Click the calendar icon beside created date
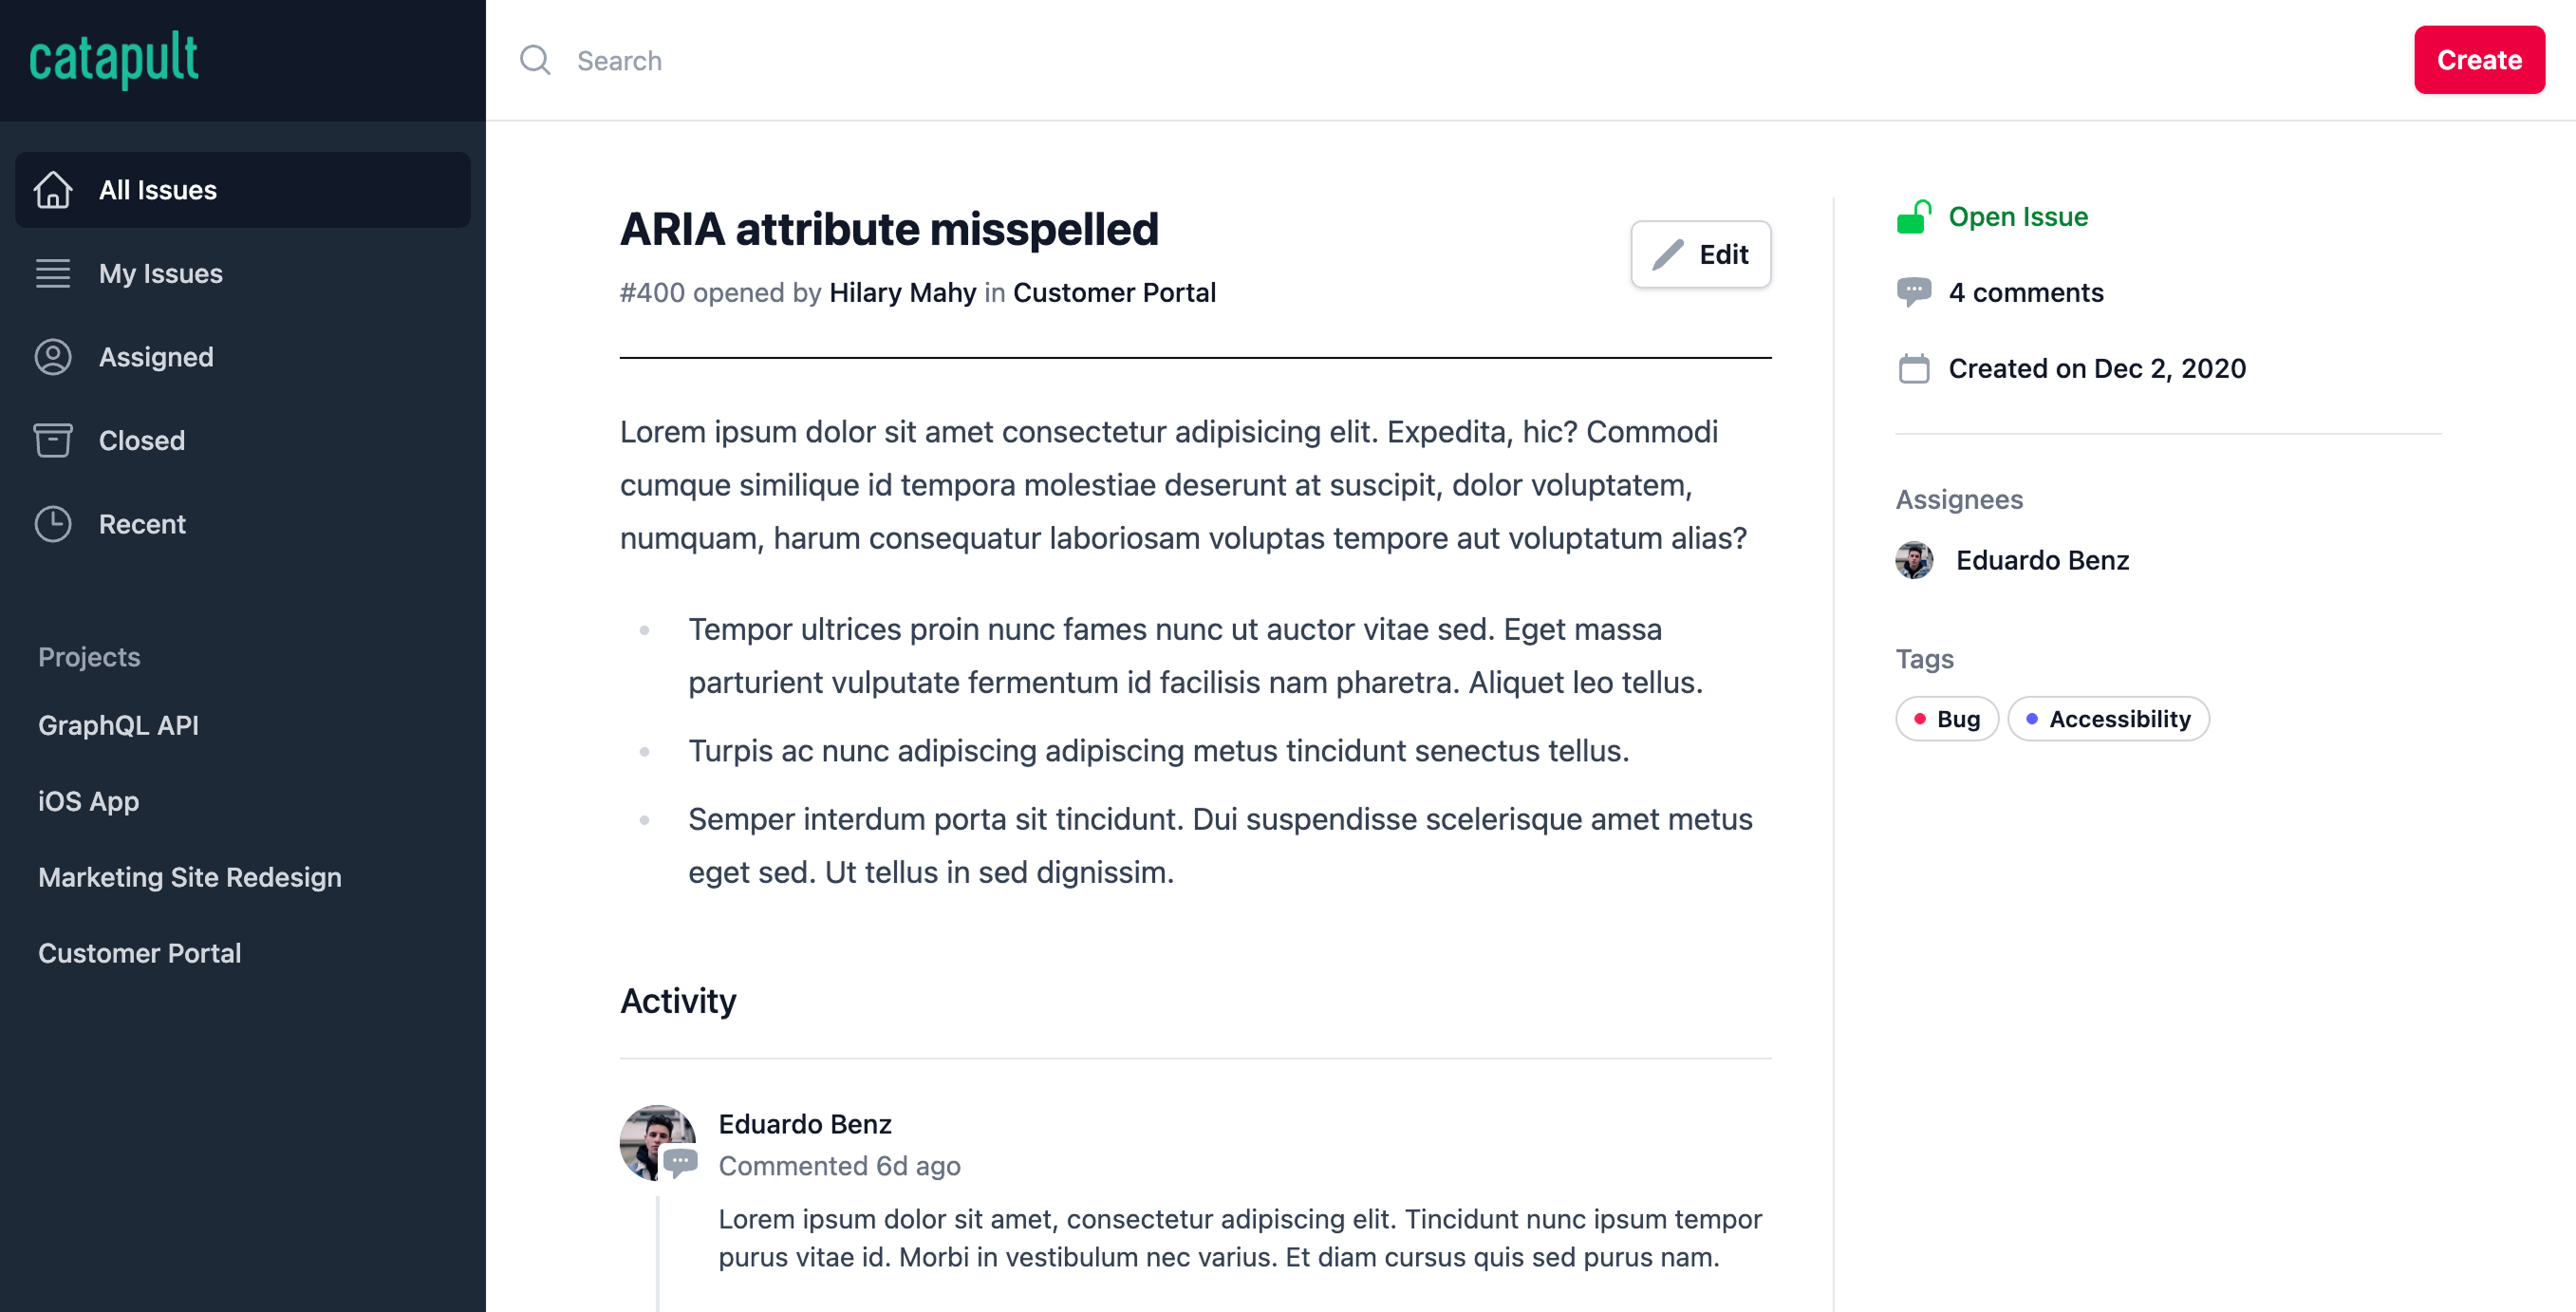 (1913, 369)
